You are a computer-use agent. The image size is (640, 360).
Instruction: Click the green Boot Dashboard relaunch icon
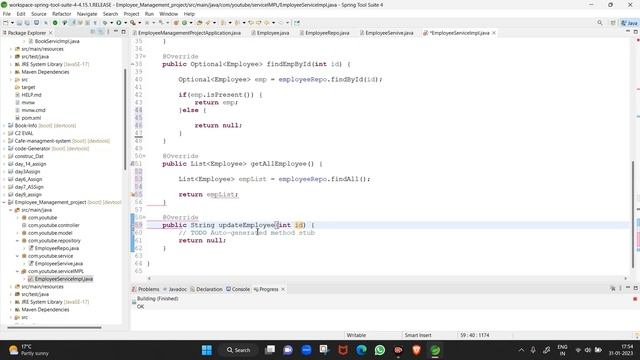click(x=55, y=22)
